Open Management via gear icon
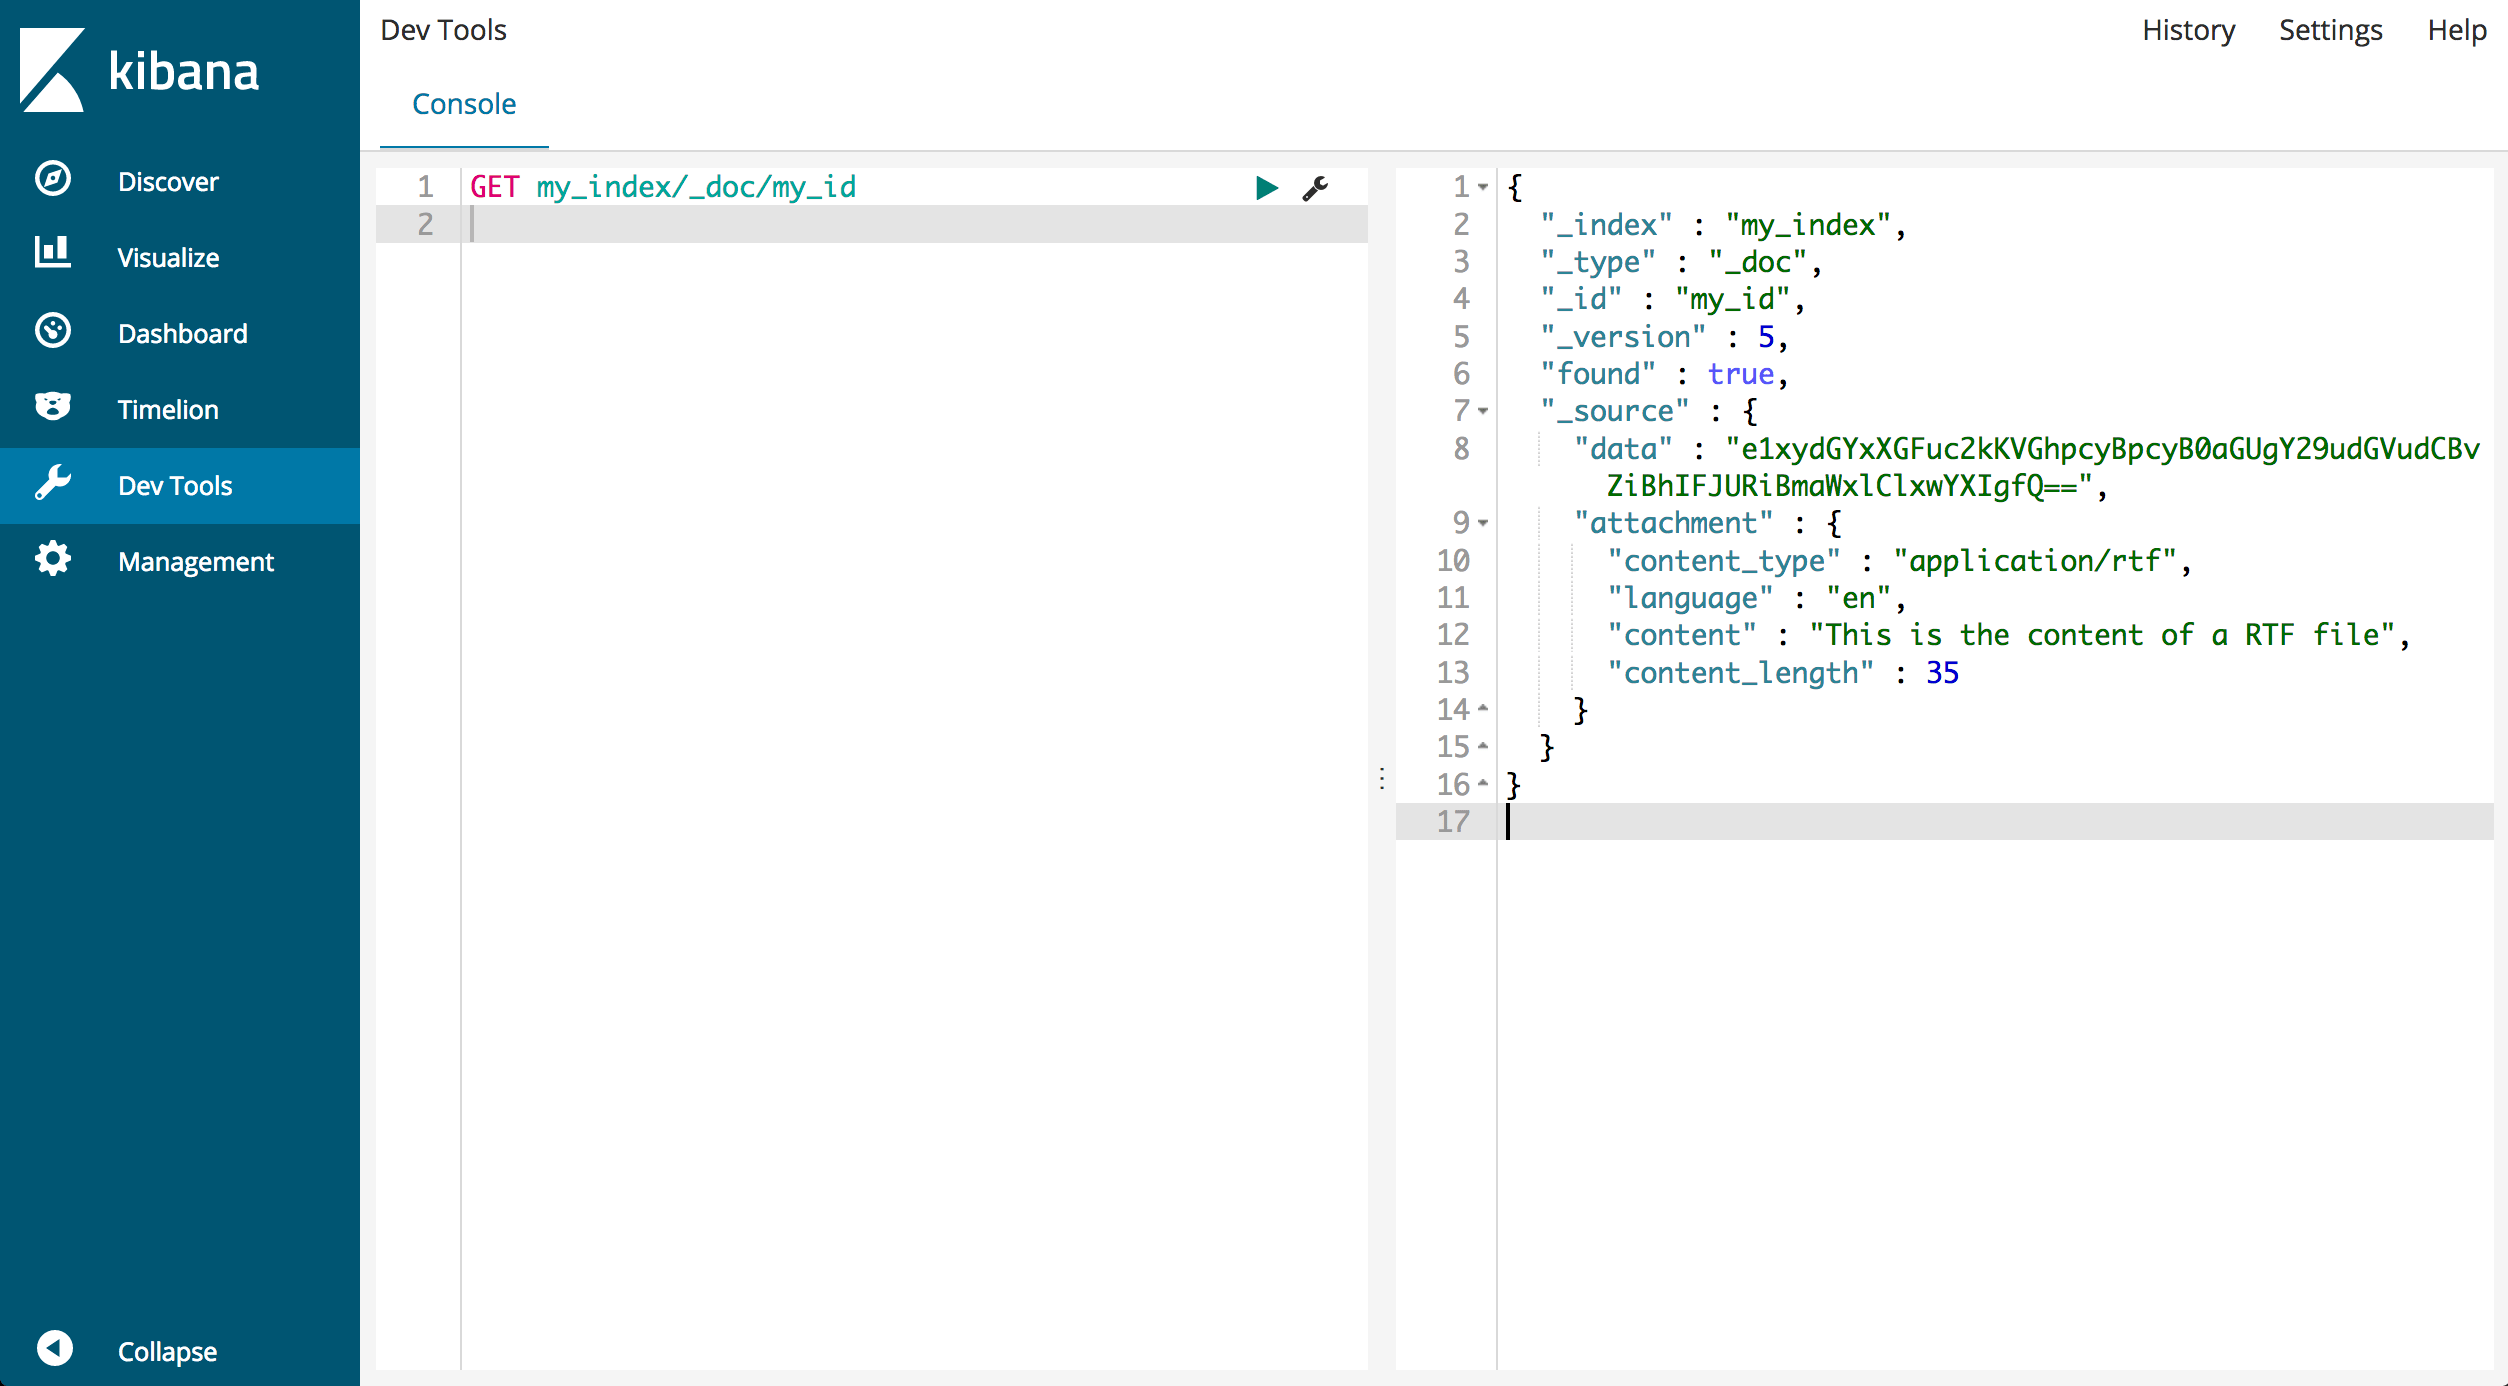The width and height of the screenshot is (2508, 1386). (53, 559)
